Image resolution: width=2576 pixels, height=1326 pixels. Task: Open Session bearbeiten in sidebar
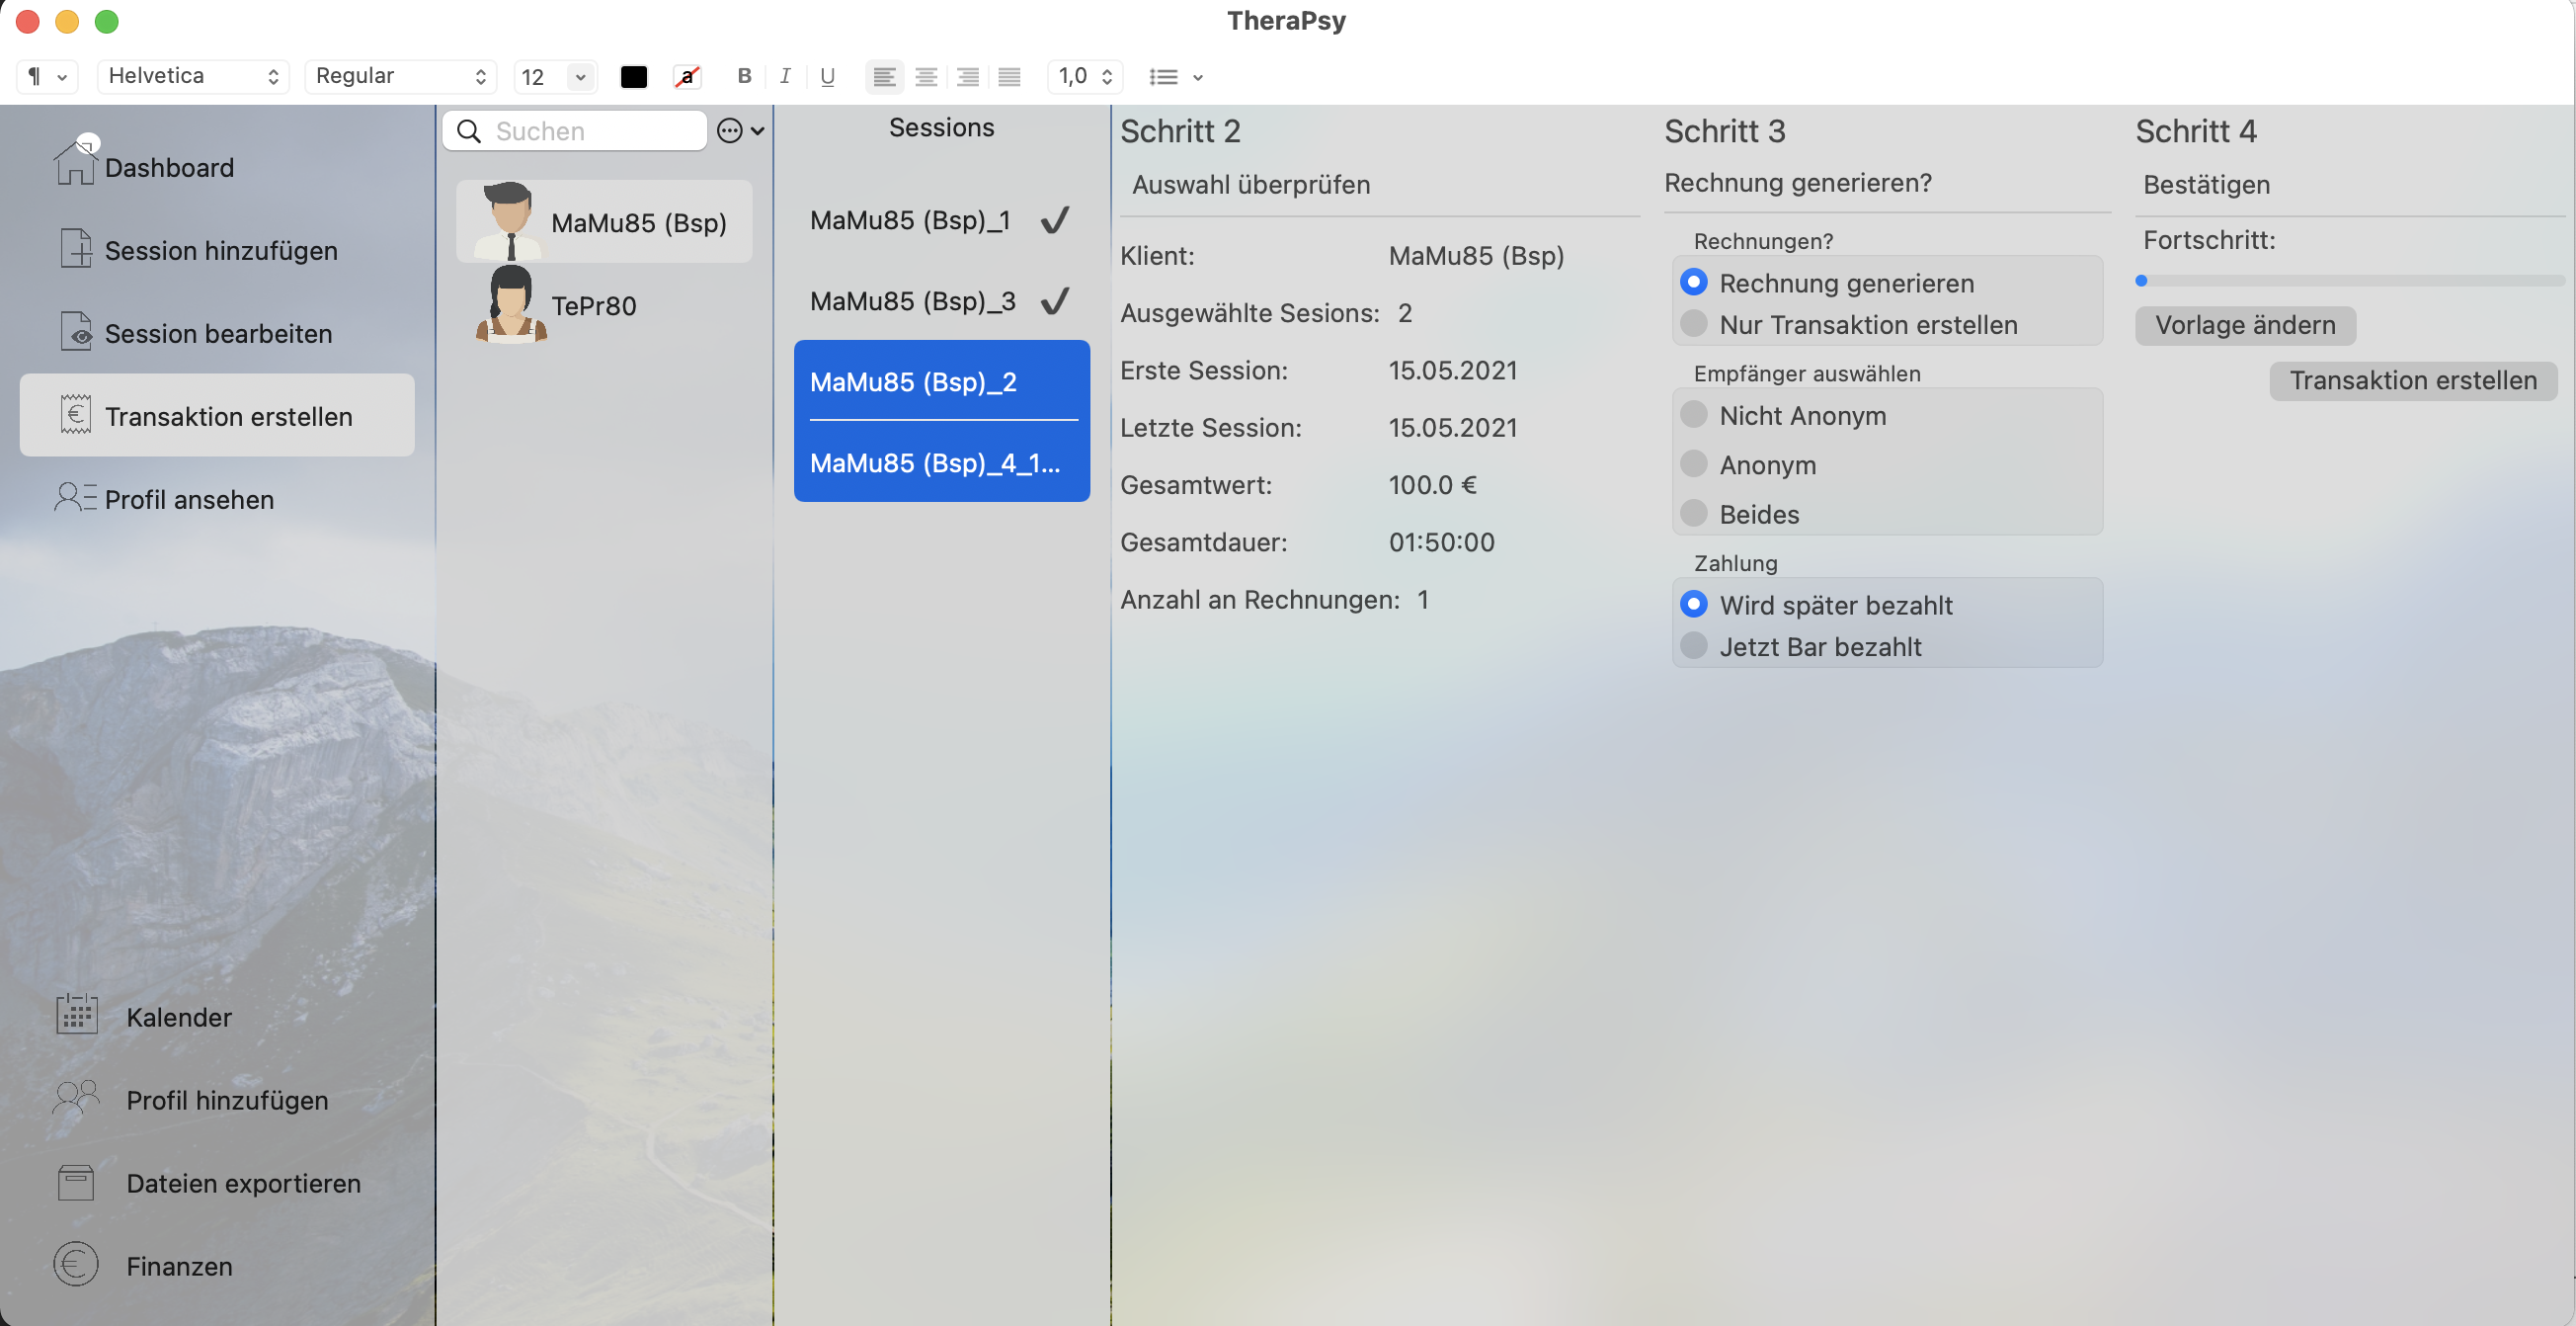pos(218,333)
